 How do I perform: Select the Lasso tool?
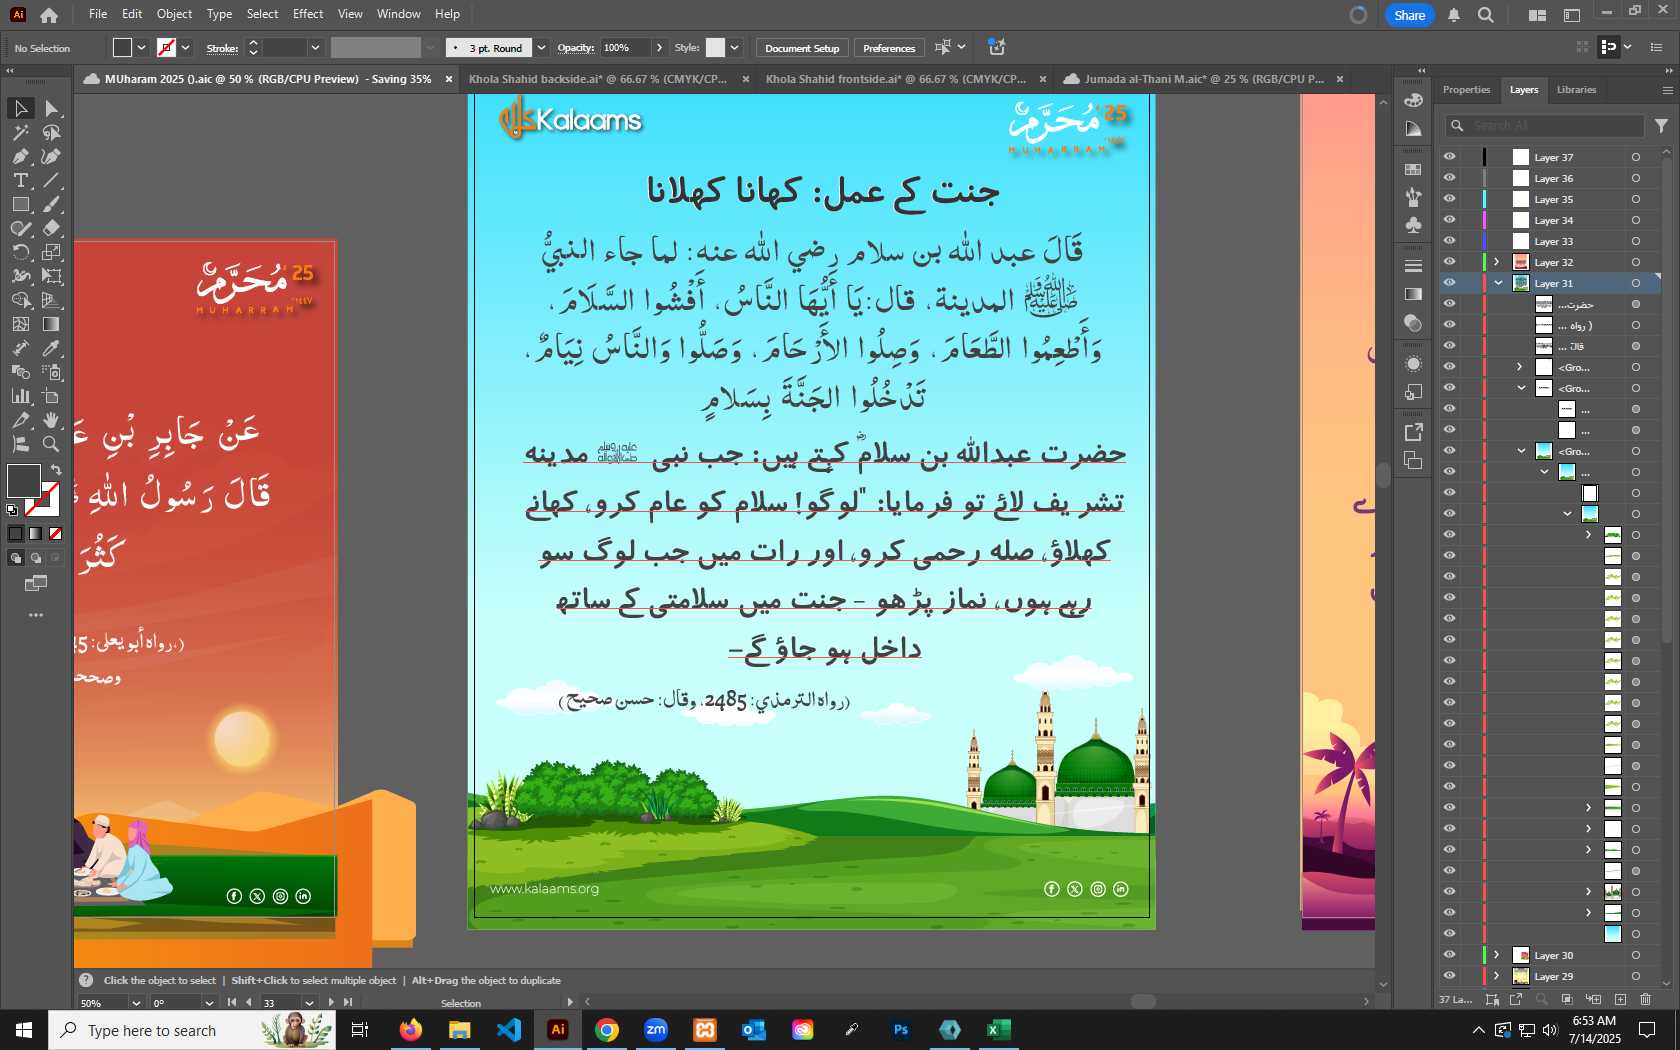coord(52,132)
